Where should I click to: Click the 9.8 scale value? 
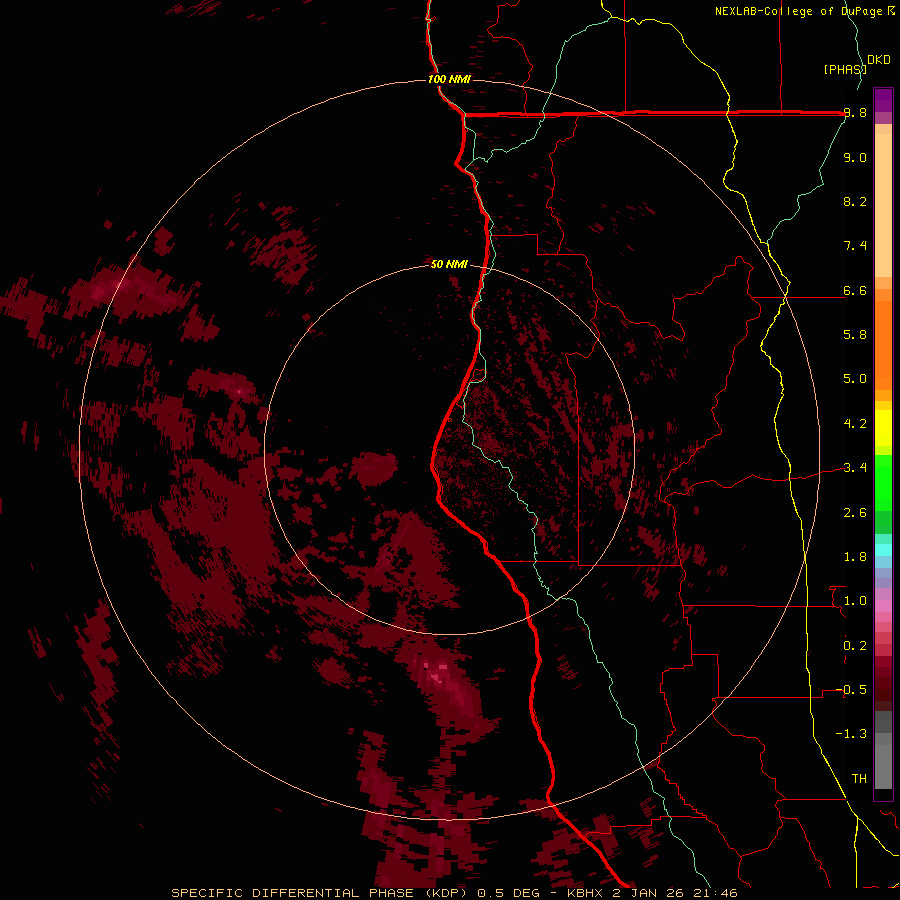855,113
